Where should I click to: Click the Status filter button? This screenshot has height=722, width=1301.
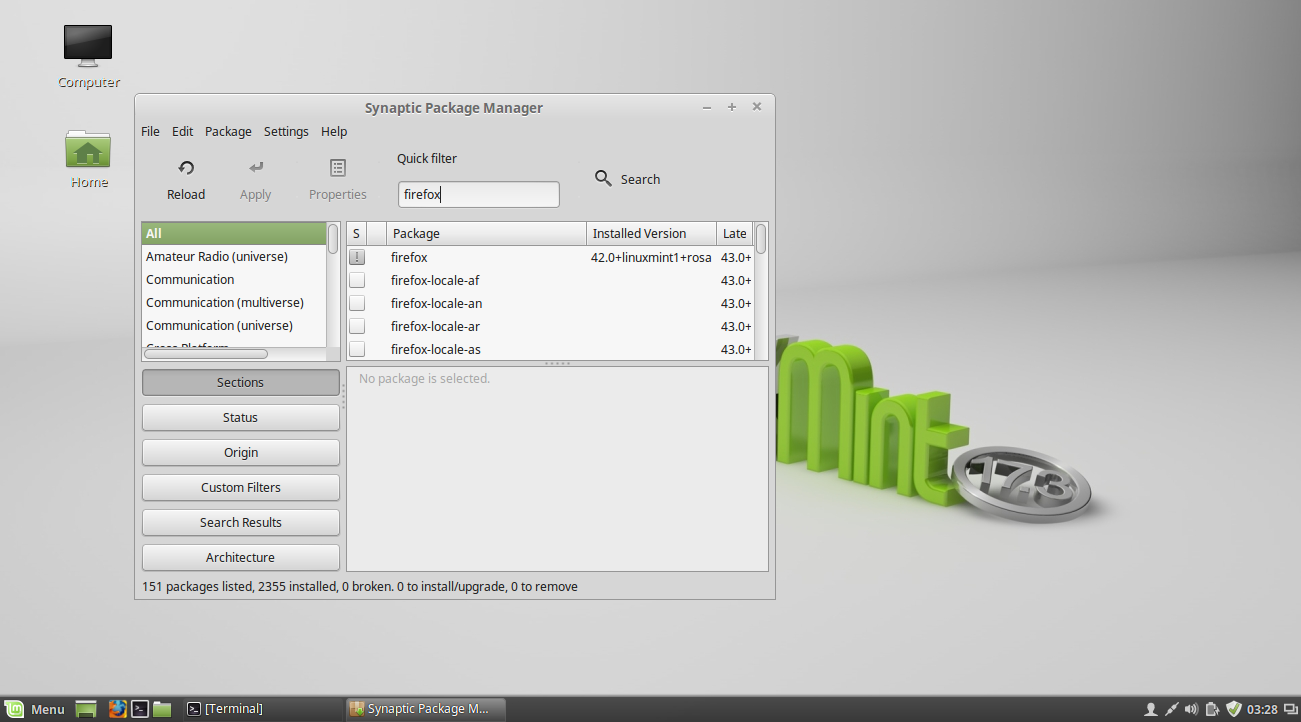tap(241, 417)
